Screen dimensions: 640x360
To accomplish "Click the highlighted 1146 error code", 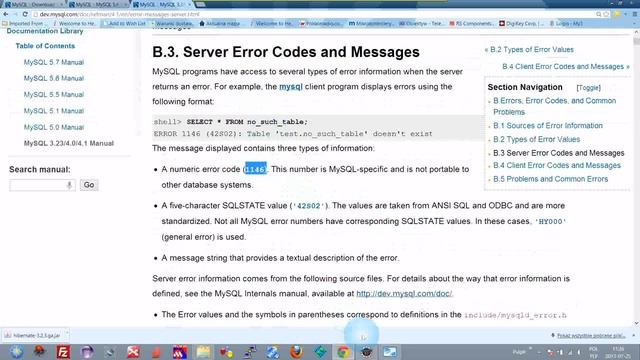I will [255, 169].
